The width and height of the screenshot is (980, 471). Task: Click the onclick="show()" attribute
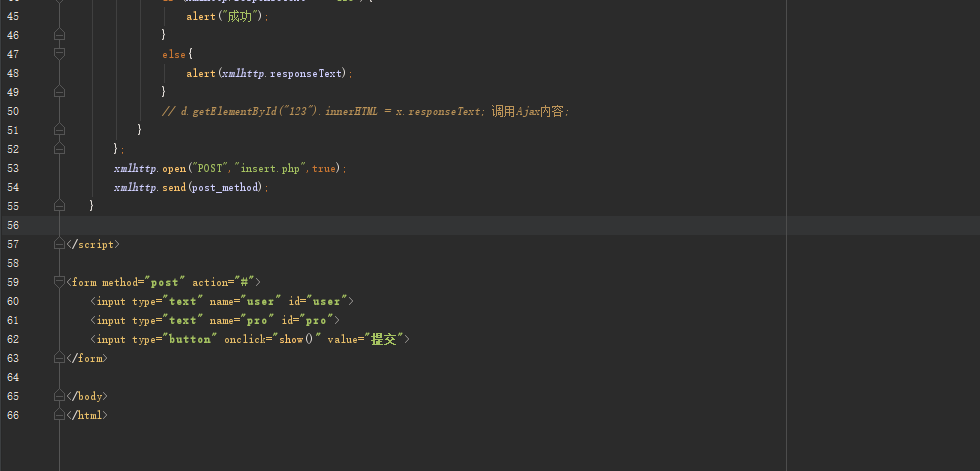click(272, 339)
